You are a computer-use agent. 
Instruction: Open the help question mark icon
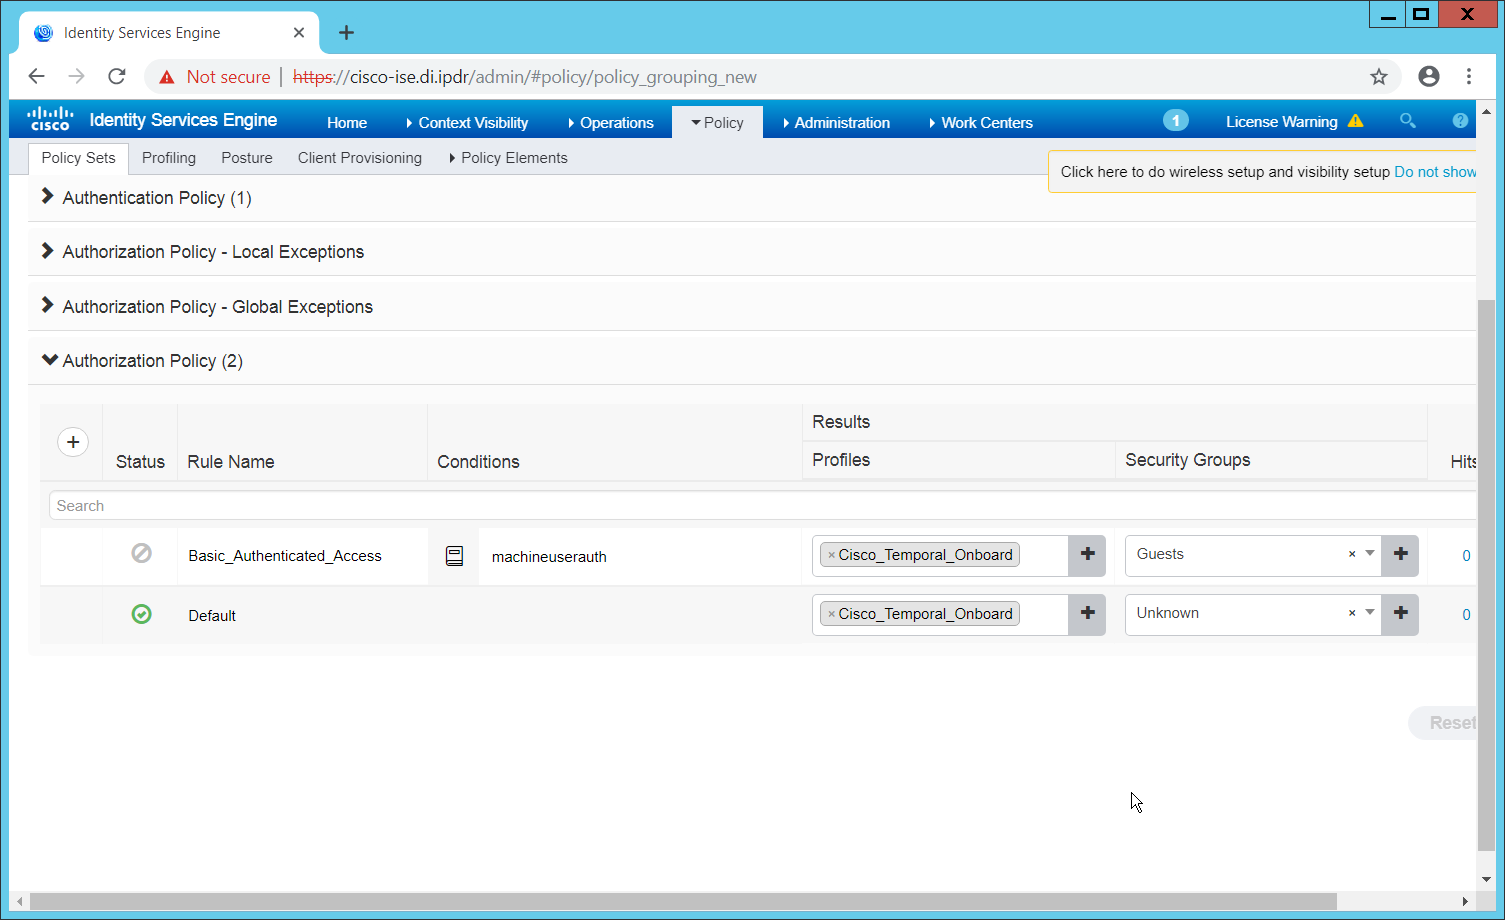pos(1460,121)
